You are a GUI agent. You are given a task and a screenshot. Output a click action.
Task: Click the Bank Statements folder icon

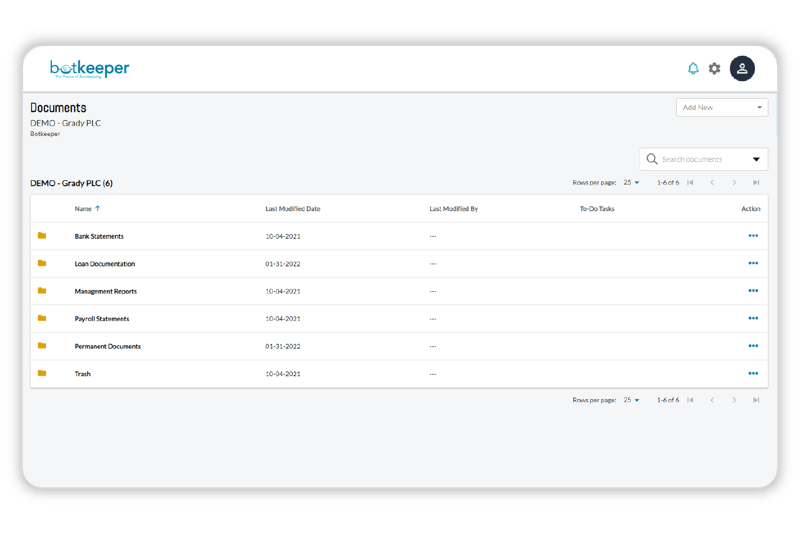click(x=42, y=236)
